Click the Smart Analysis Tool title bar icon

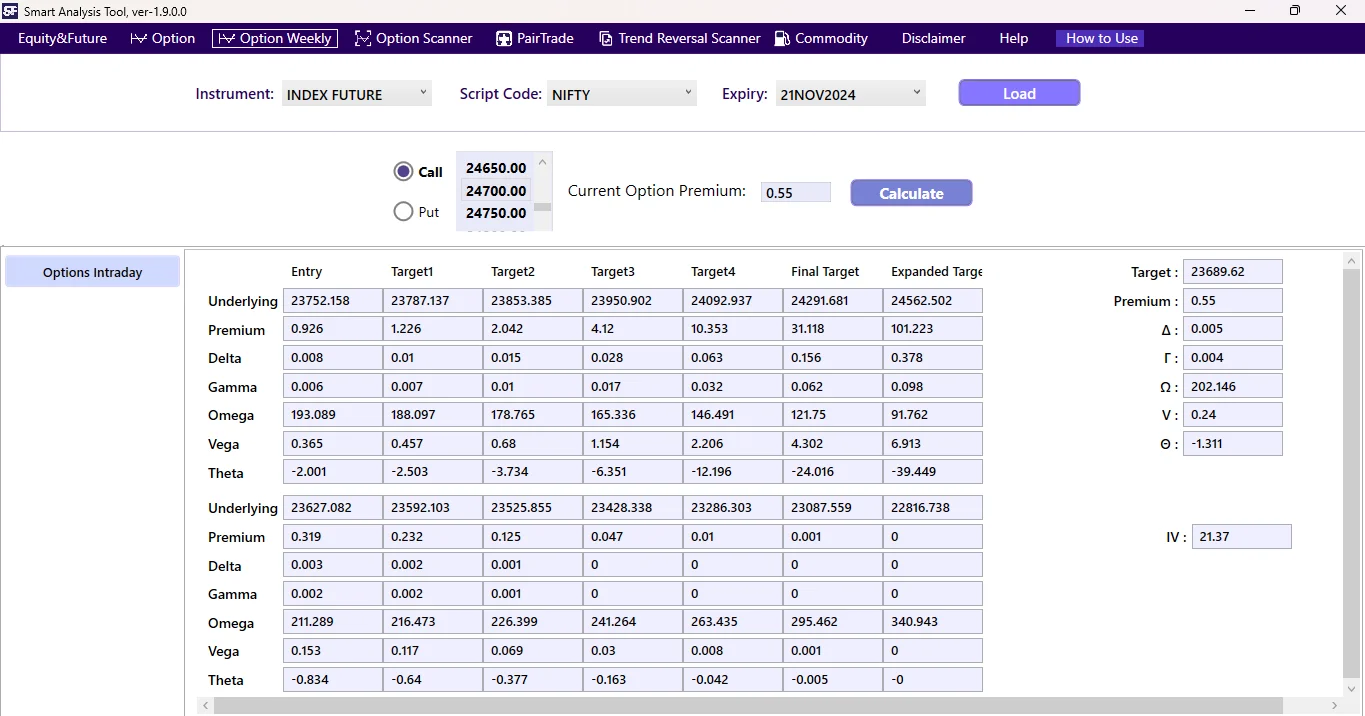click(x=11, y=11)
